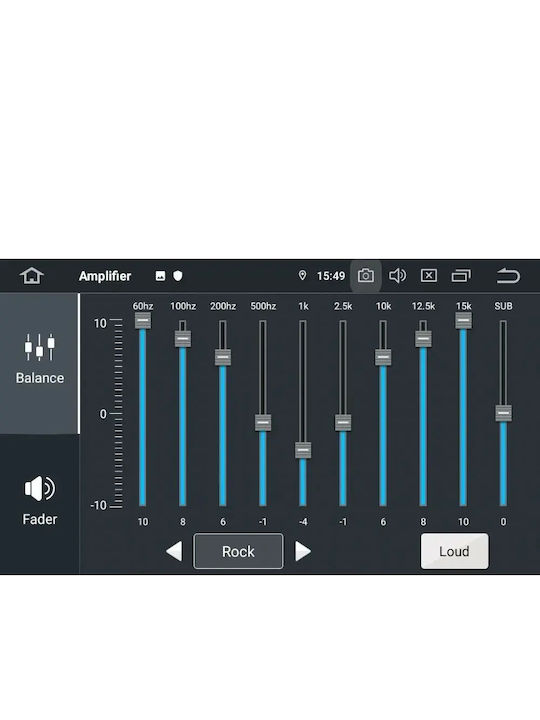Click the 15:49 clock display
This screenshot has height=720, width=540.
point(331,276)
